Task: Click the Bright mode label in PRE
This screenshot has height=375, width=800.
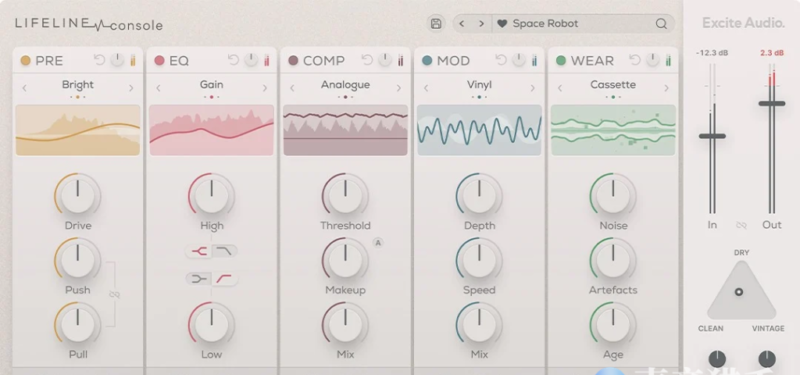Action: (x=78, y=85)
